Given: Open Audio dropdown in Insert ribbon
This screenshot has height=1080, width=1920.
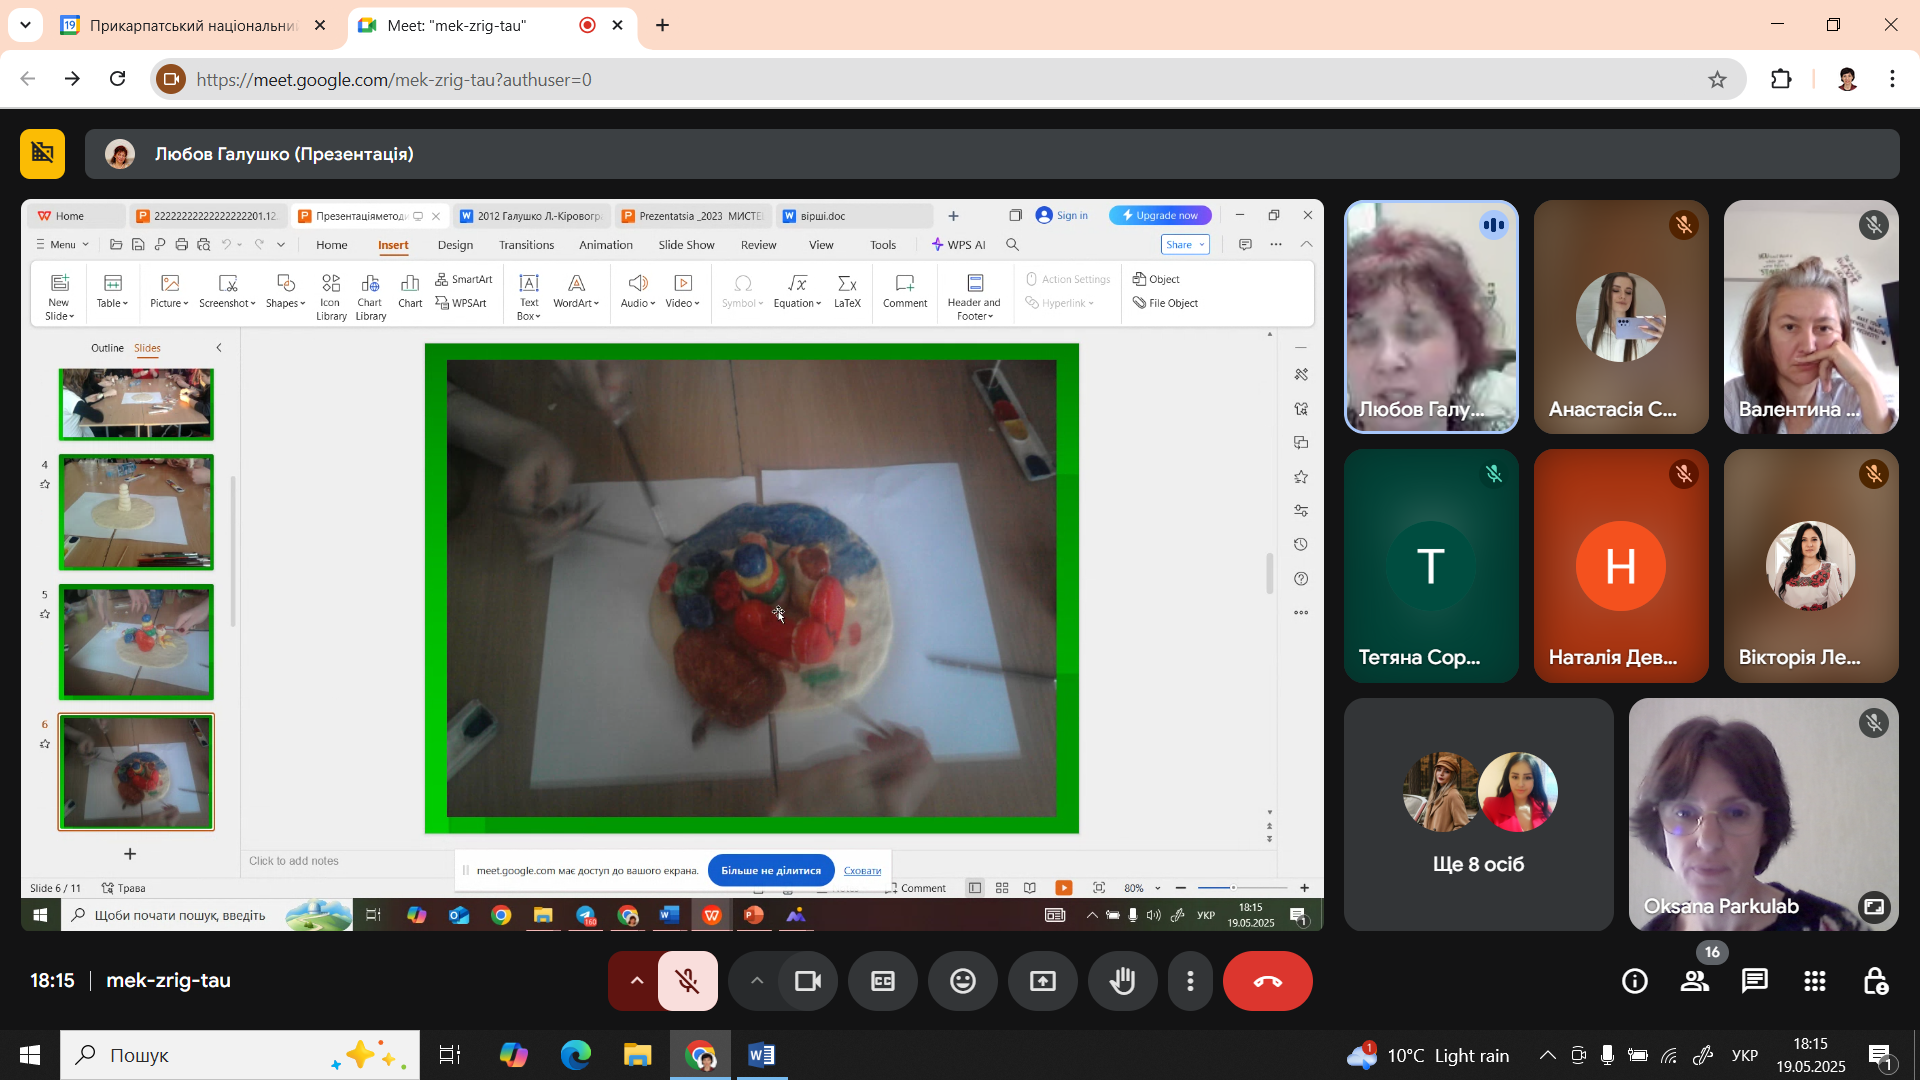Looking at the screenshot, I should click(x=638, y=291).
